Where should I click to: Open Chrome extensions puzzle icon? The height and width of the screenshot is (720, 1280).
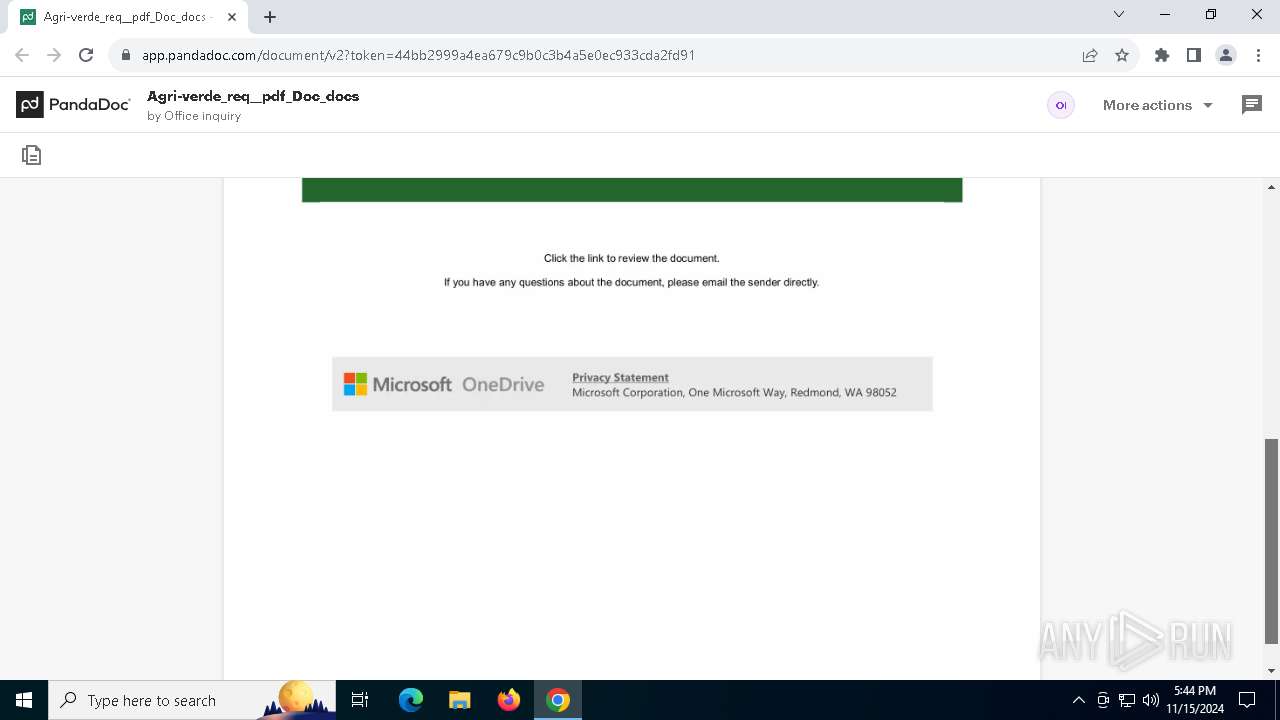tap(1162, 55)
